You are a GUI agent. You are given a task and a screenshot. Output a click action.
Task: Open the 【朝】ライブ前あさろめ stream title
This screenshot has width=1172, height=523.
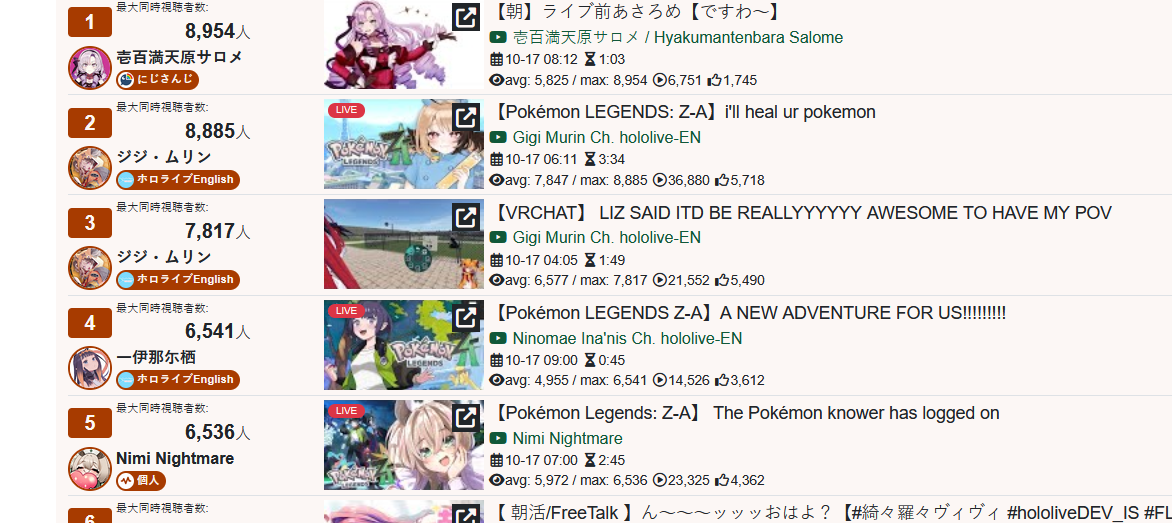click(x=639, y=12)
